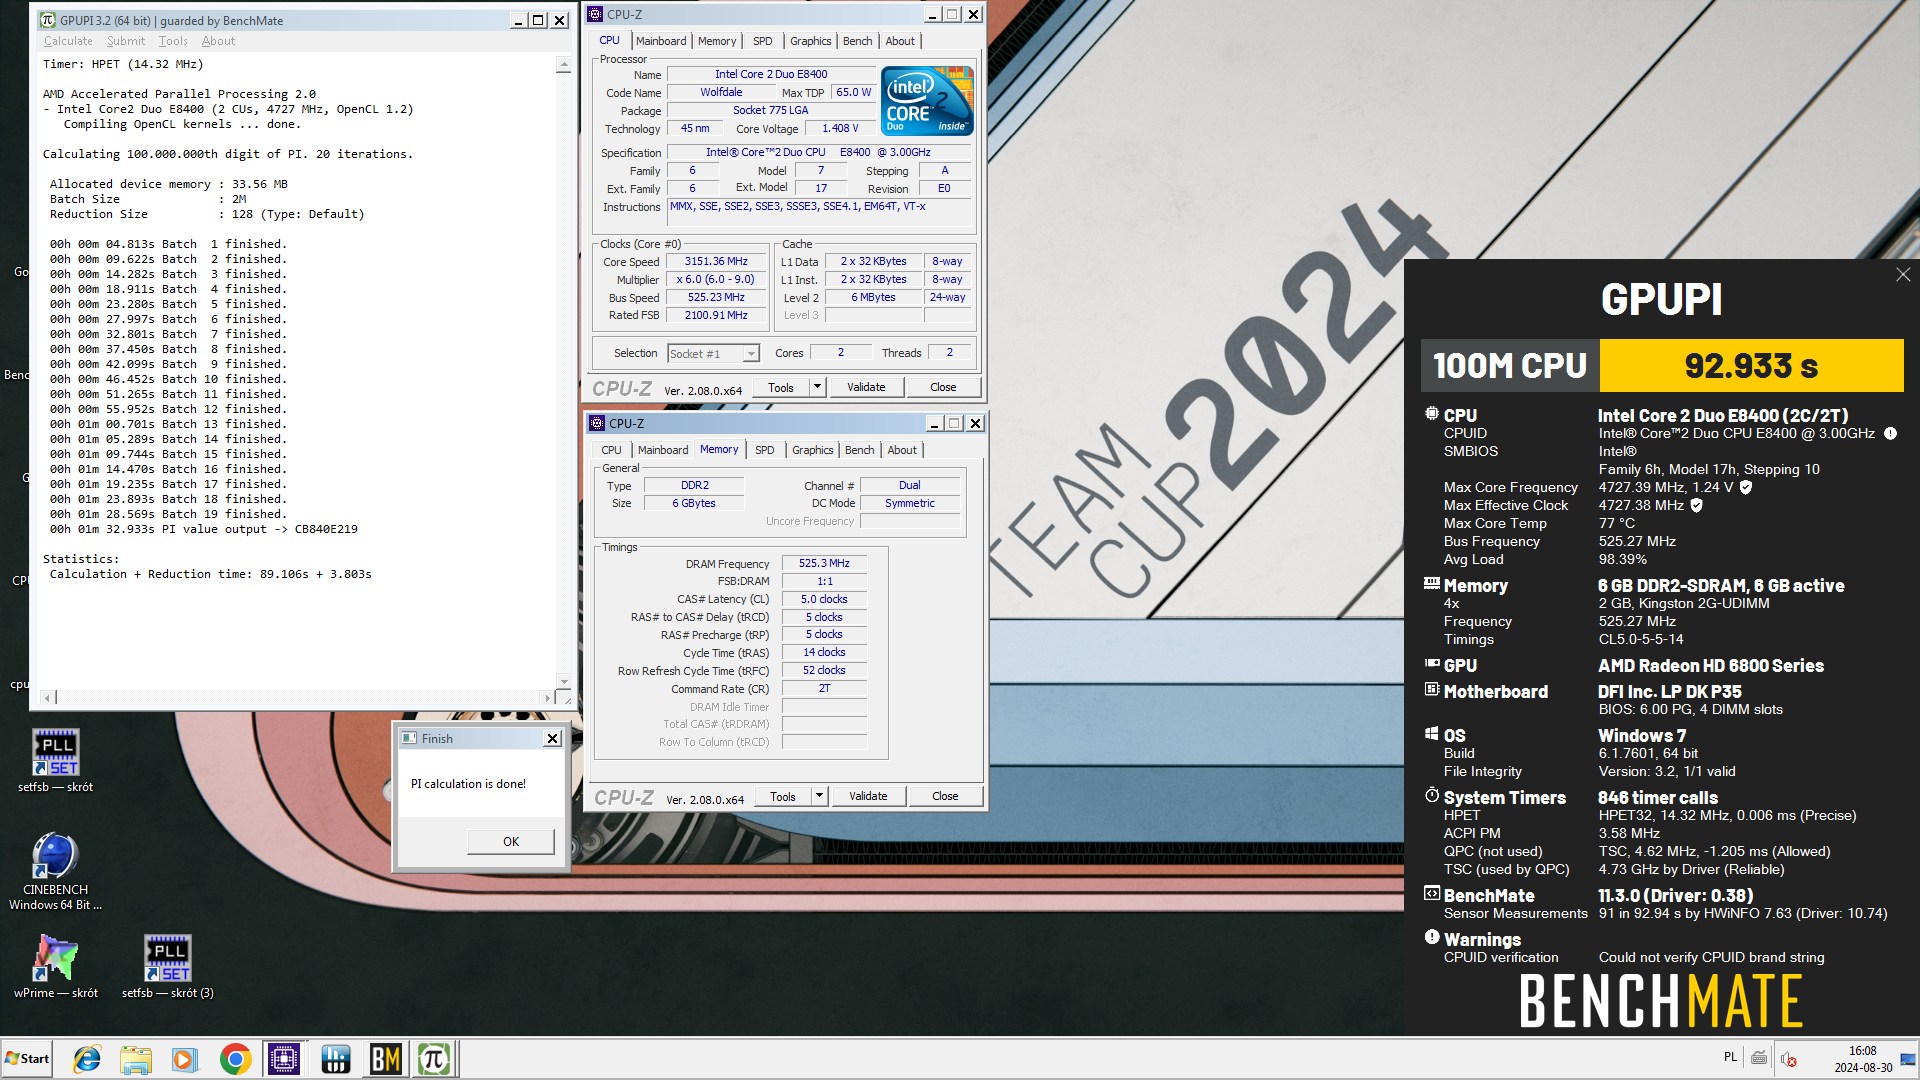Open Calculate menu in GPUPI
The height and width of the screenshot is (1080, 1920).
[x=68, y=41]
